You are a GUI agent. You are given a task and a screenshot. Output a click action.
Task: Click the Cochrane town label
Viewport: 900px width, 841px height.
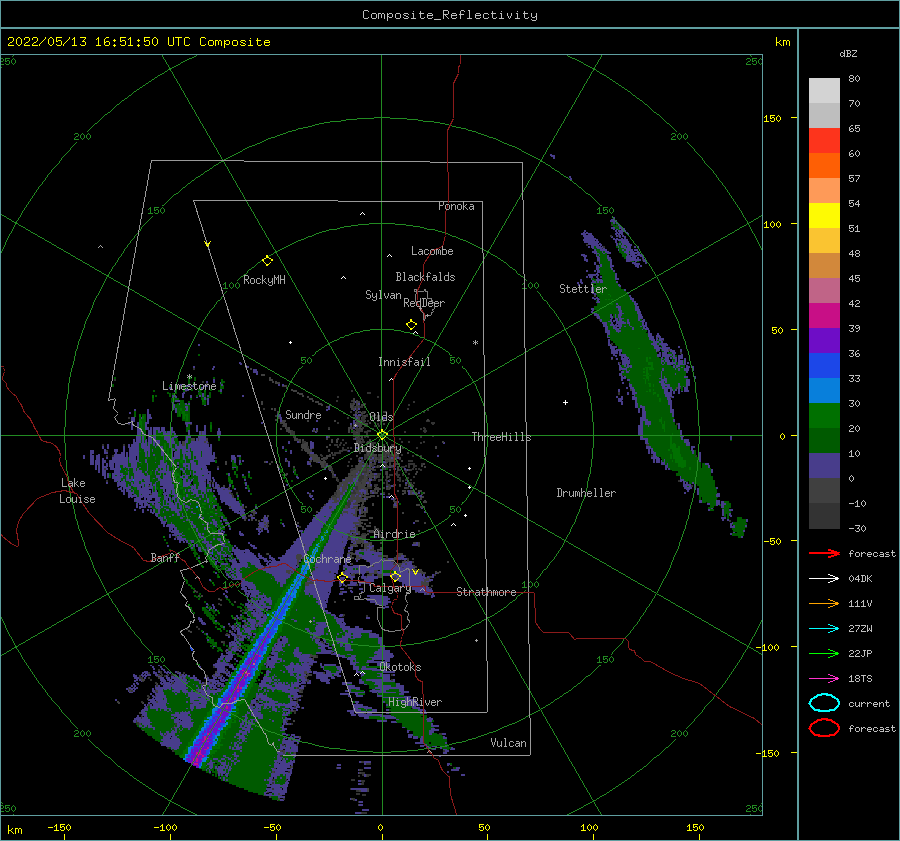327,559
